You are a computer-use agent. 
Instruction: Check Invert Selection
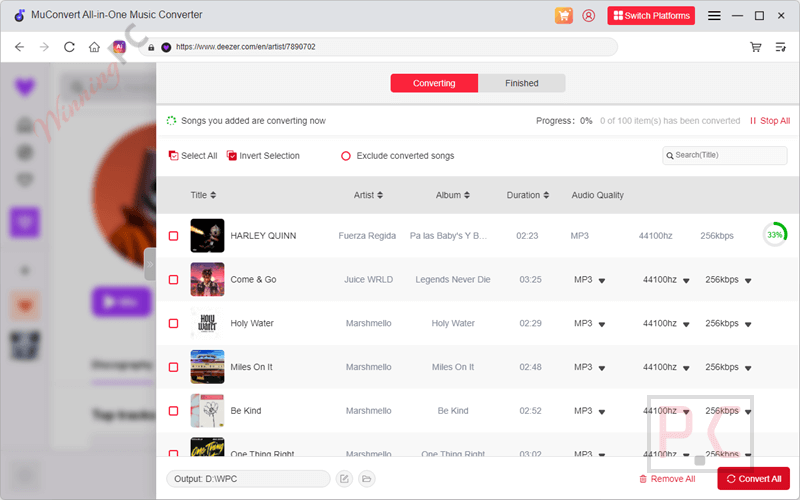pyautogui.click(x=263, y=156)
